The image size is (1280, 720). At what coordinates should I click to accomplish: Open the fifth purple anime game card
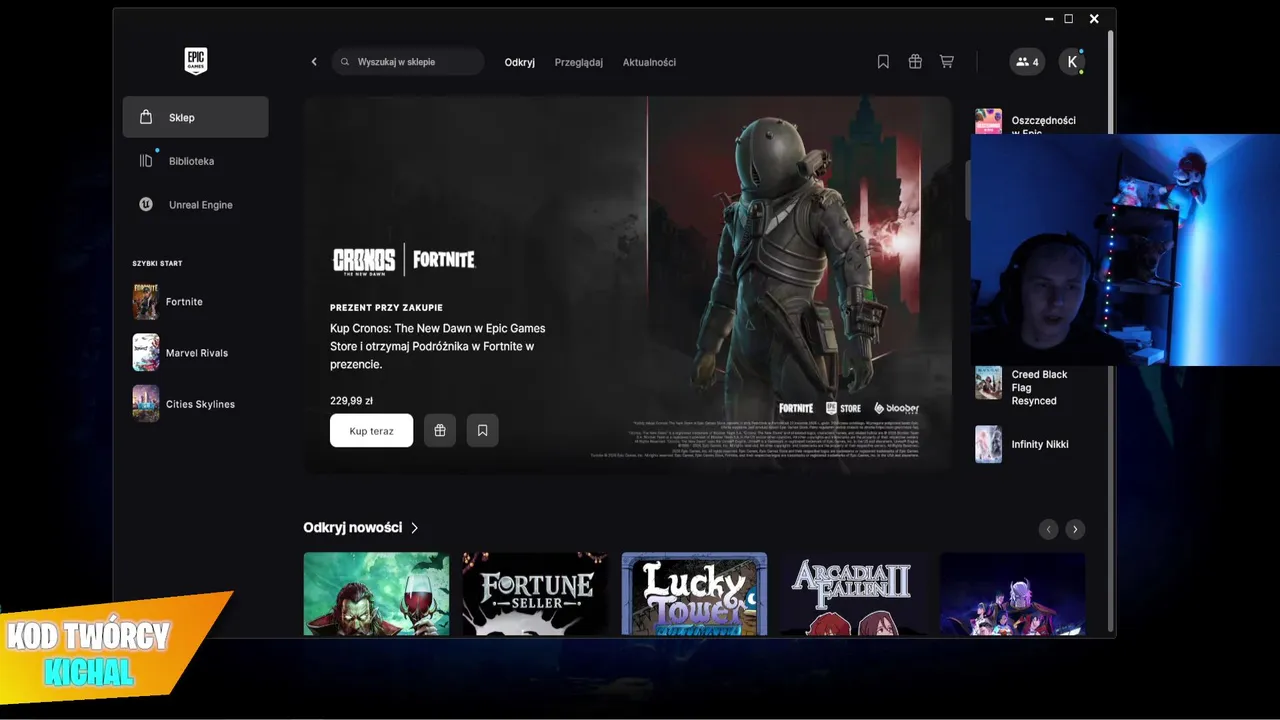tap(1012, 594)
